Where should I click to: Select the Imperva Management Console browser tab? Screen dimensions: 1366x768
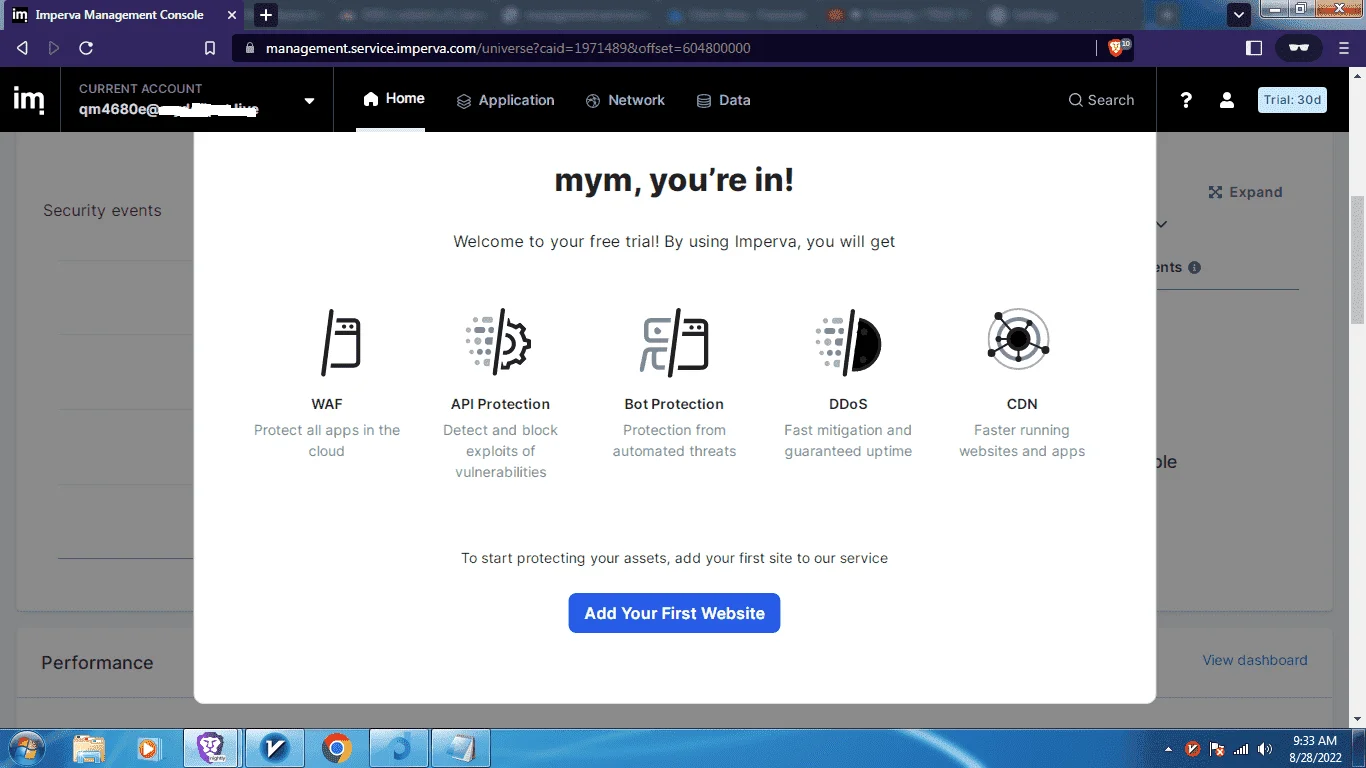[122, 15]
